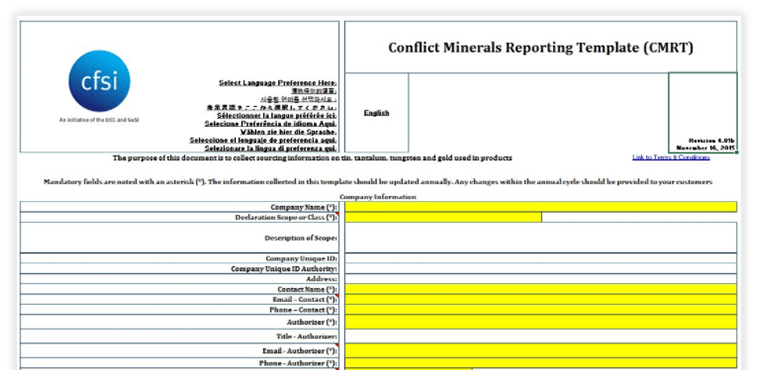Click the 'Declaration Scope or Class (*):' label
This screenshot has height=370, width=760.
click(x=286, y=217)
